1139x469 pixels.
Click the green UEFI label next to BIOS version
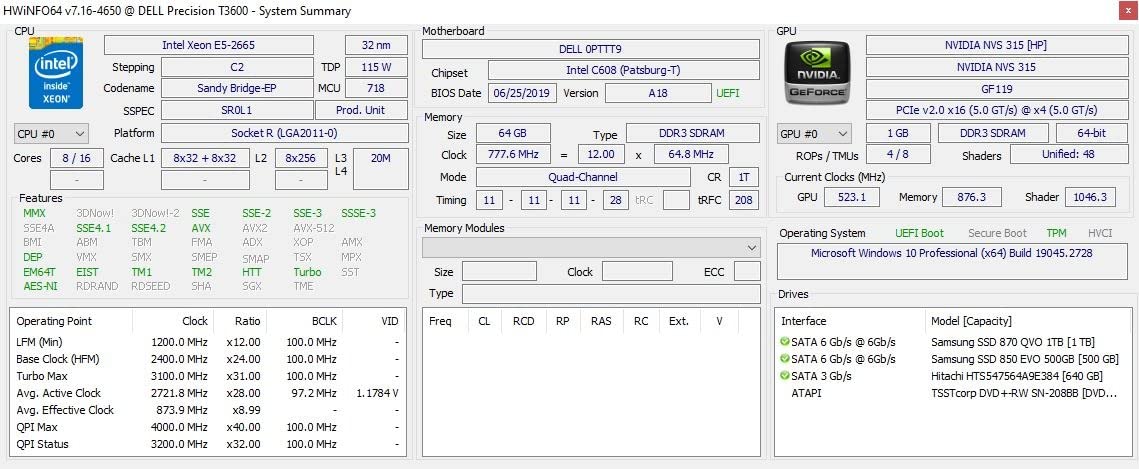[729, 94]
